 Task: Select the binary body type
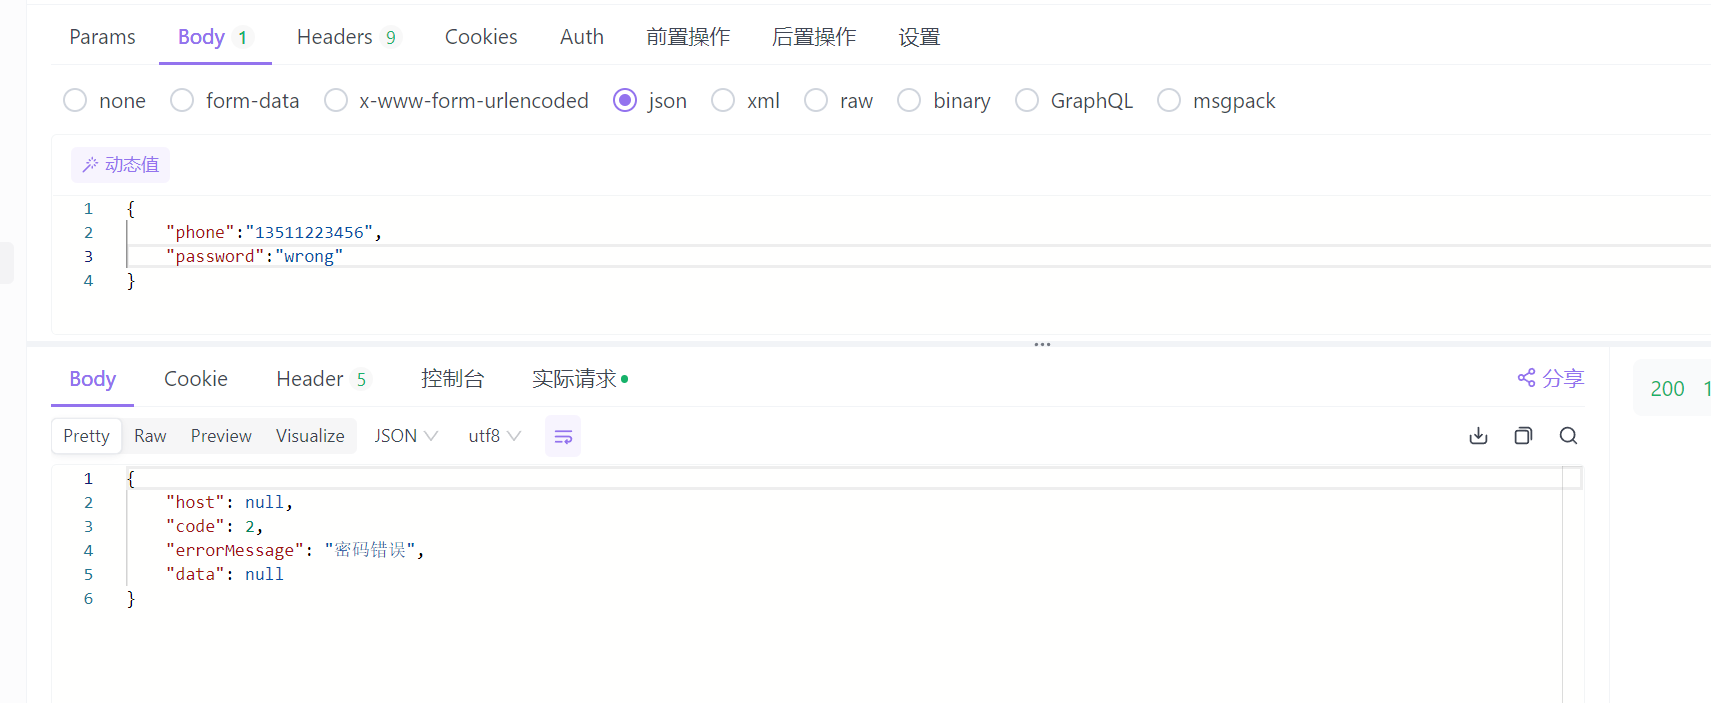tap(944, 101)
